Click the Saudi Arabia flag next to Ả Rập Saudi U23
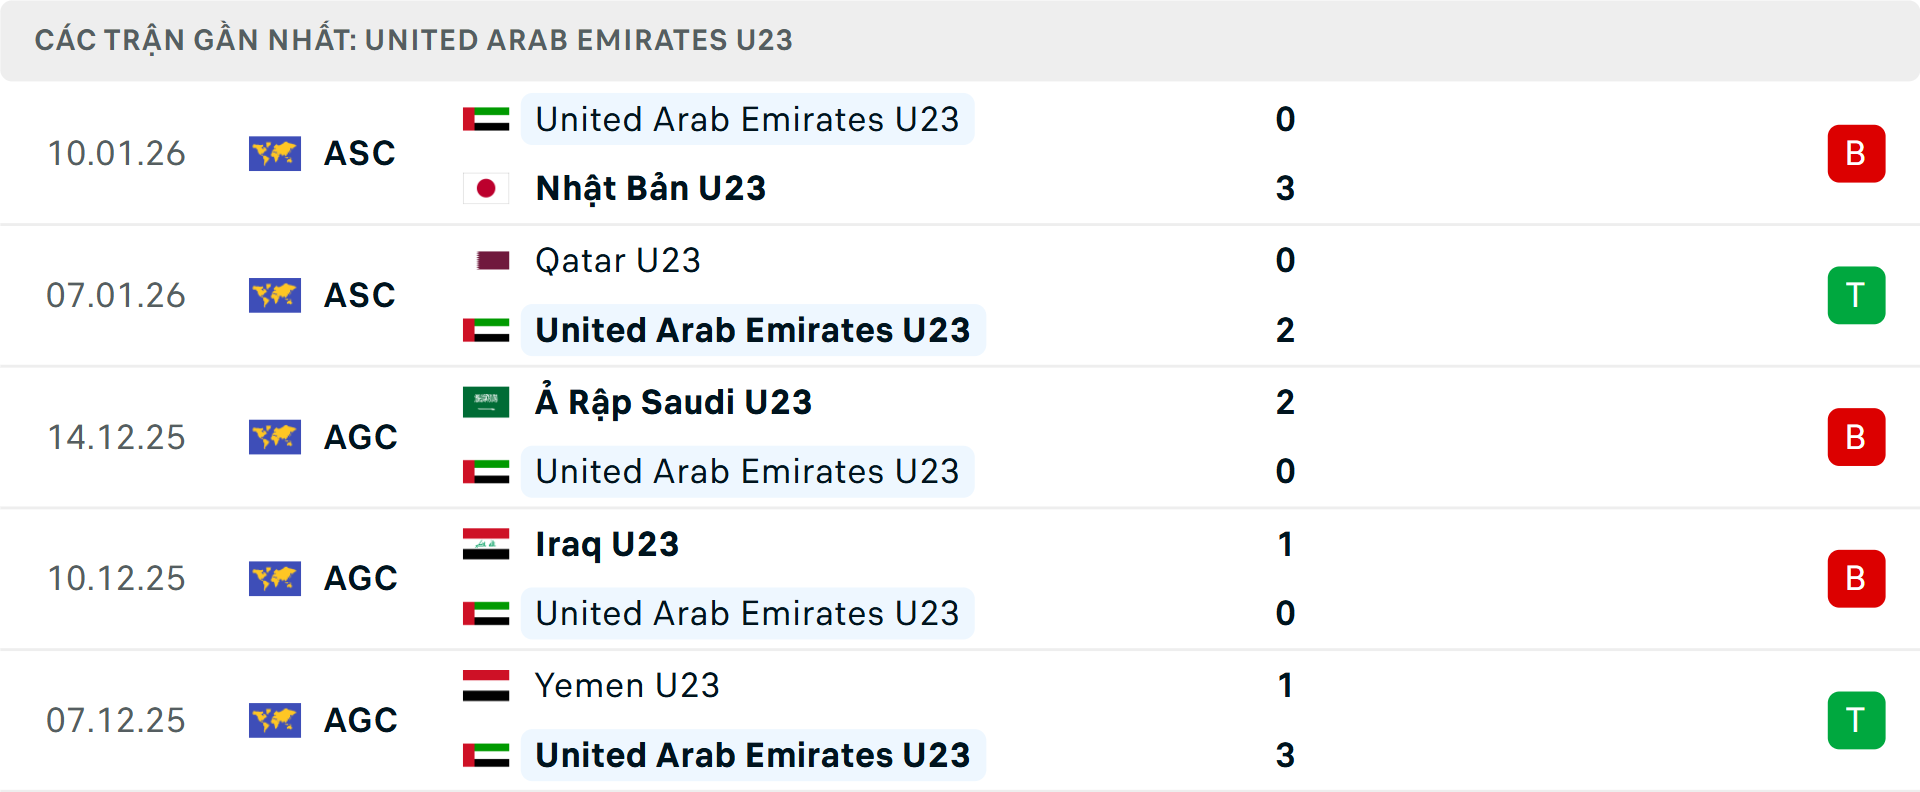Viewport: 1920px width, 792px height. [x=485, y=403]
